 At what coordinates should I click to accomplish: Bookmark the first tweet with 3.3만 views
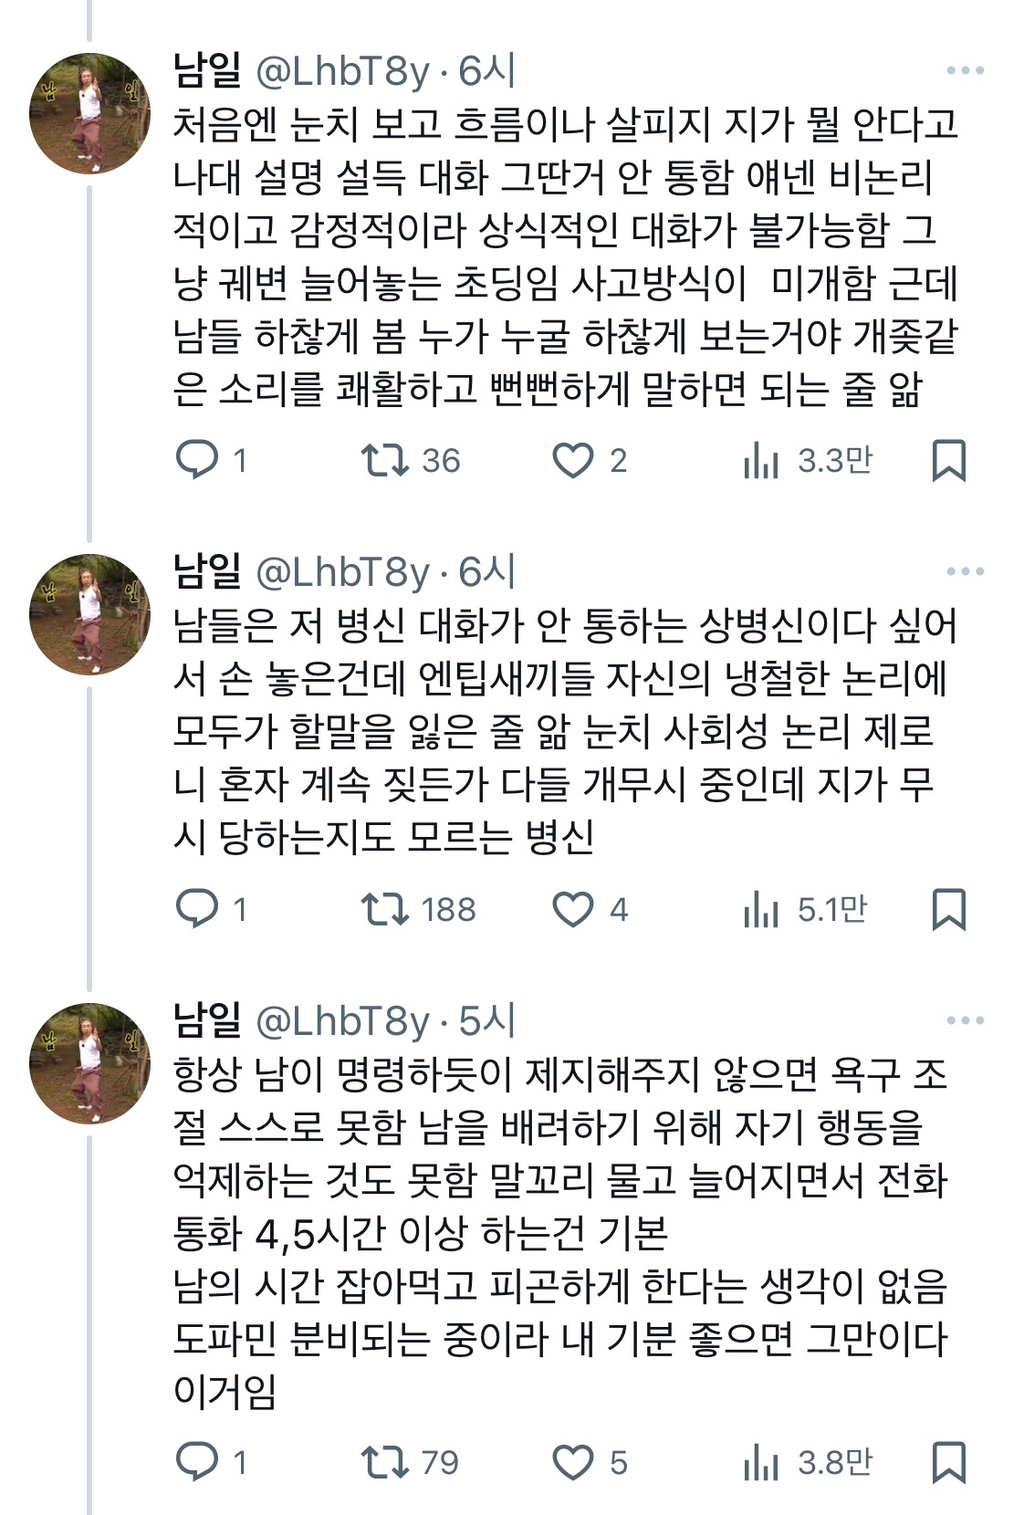click(x=948, y=460)
